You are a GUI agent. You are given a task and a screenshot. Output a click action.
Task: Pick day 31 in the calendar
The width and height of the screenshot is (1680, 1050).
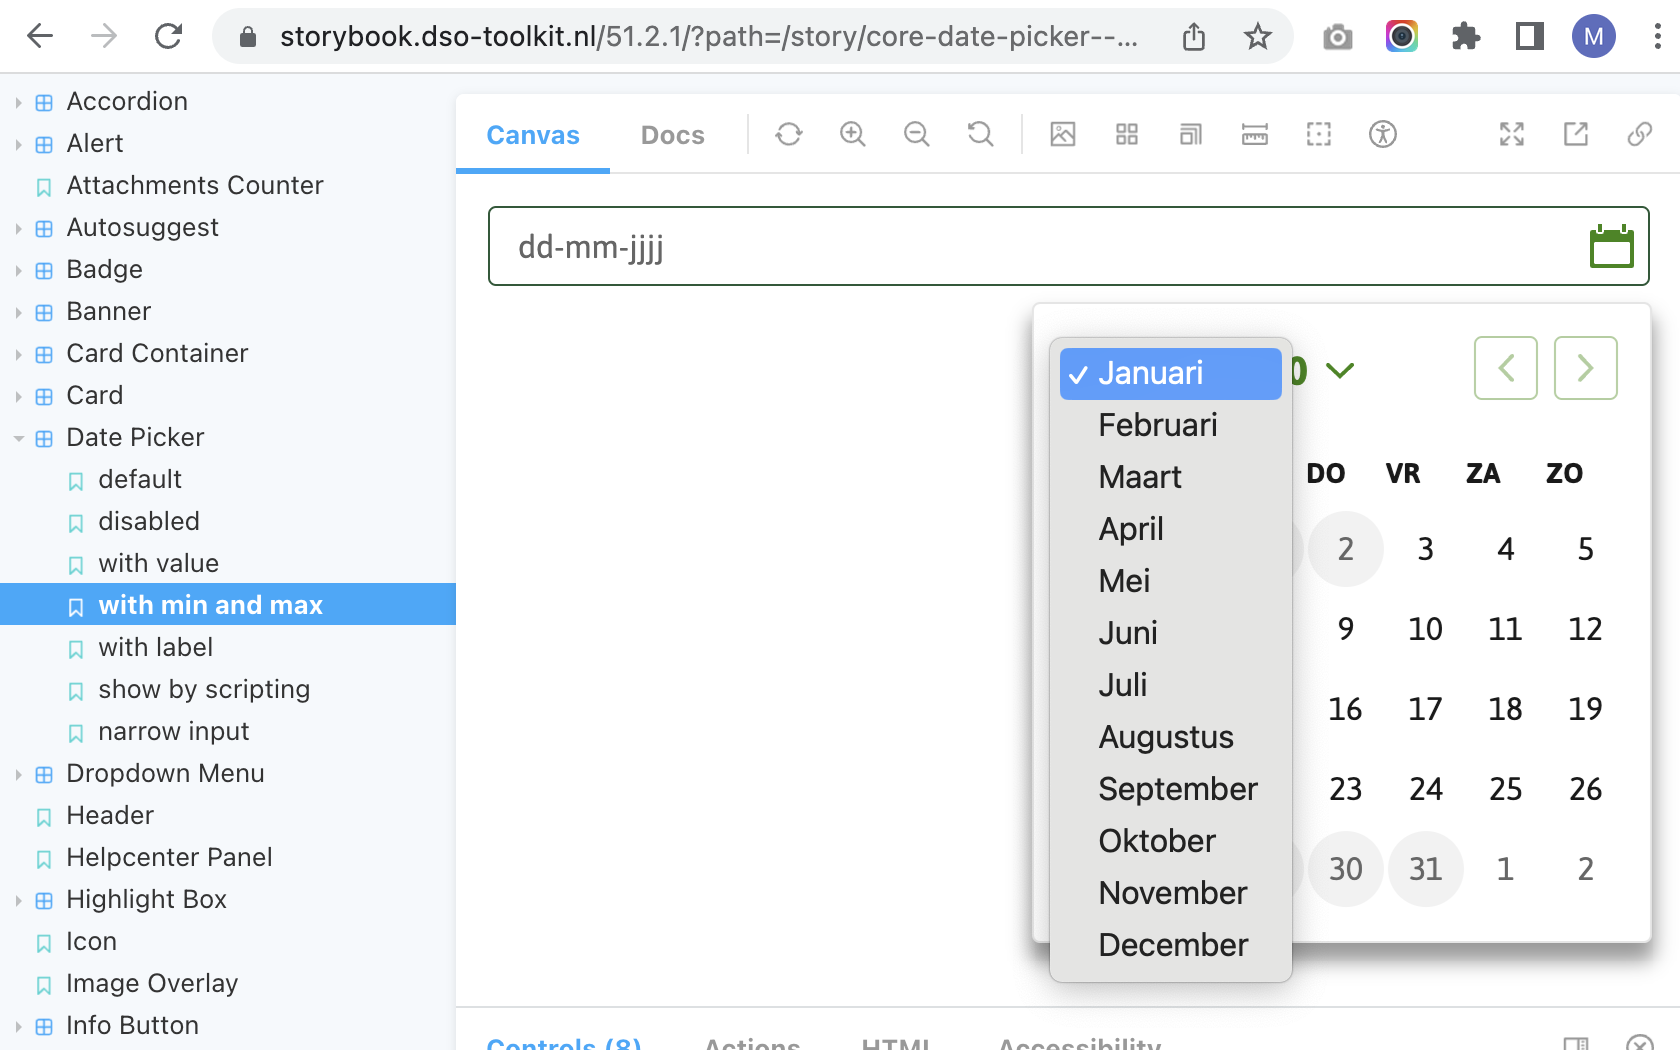point(1426,869)
